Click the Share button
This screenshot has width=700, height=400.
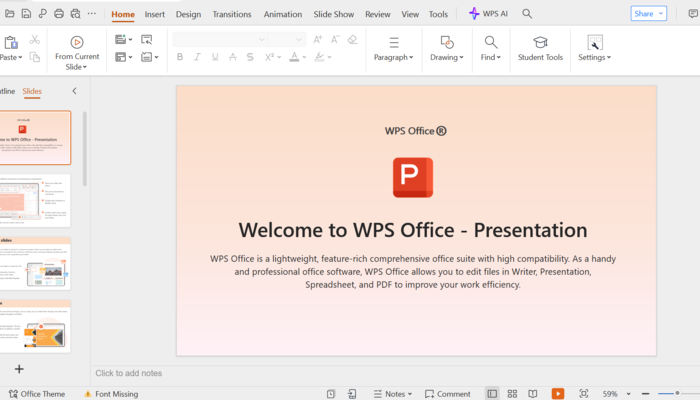tap(649, 14)
